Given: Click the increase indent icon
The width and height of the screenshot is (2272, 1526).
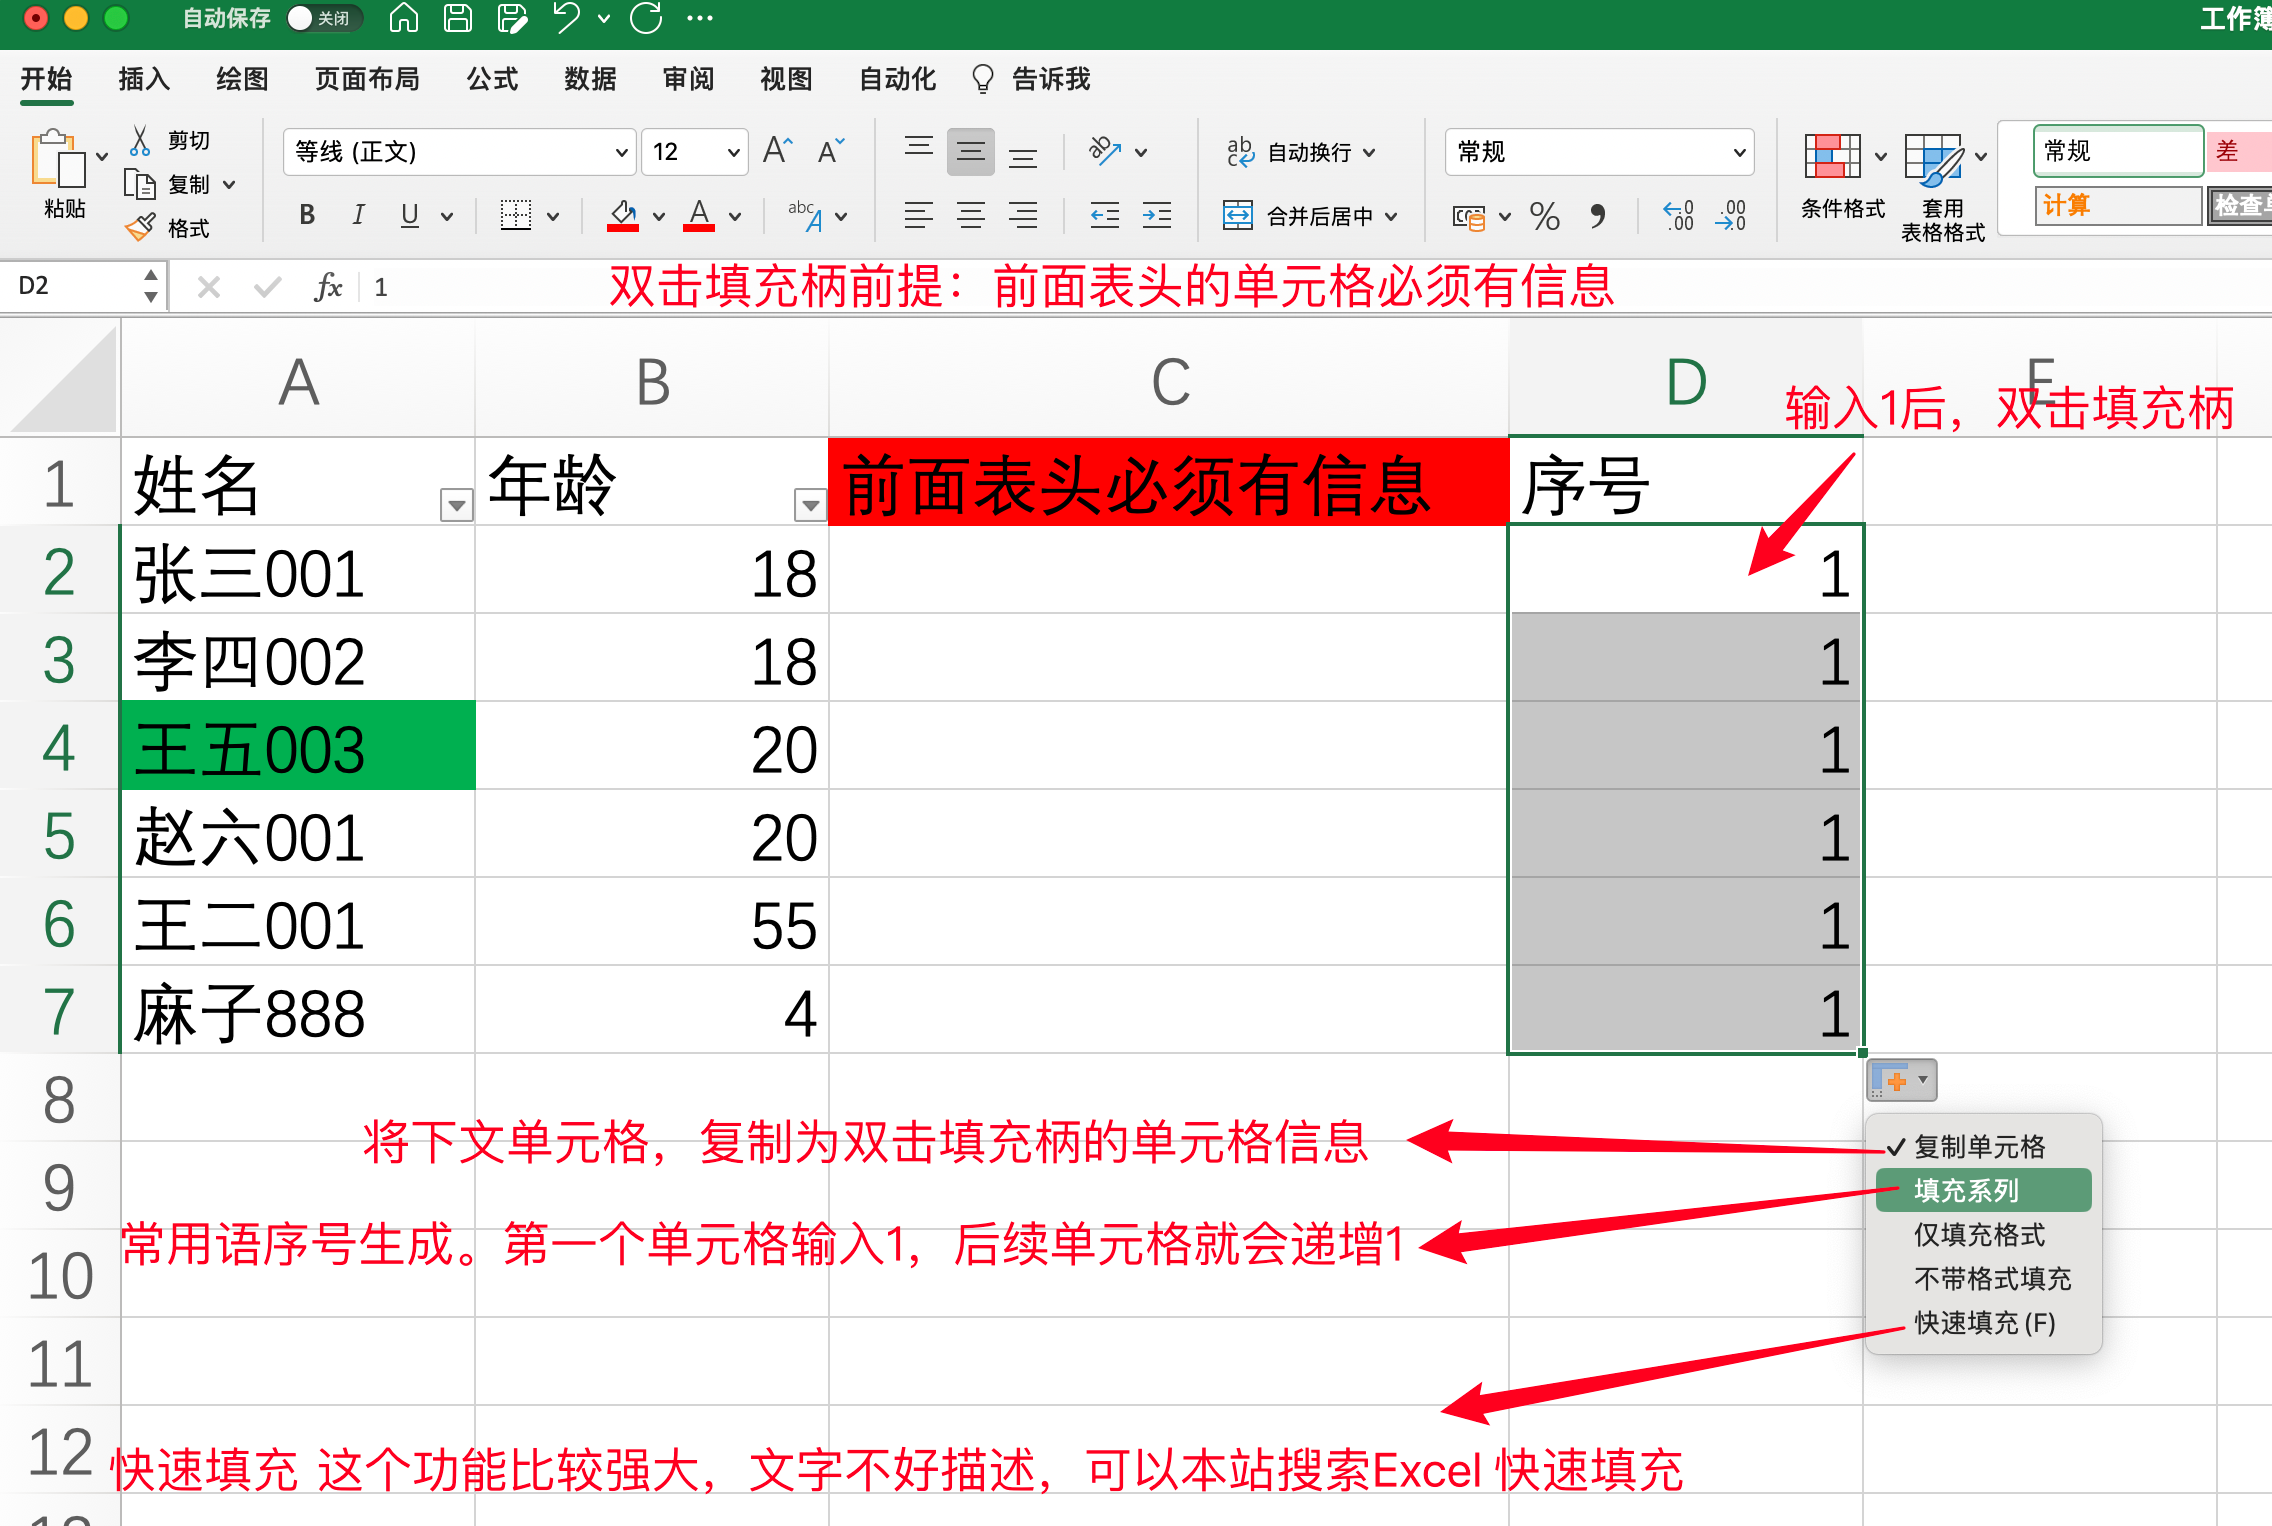Looking at the screenshot, I should [1157, 215].
